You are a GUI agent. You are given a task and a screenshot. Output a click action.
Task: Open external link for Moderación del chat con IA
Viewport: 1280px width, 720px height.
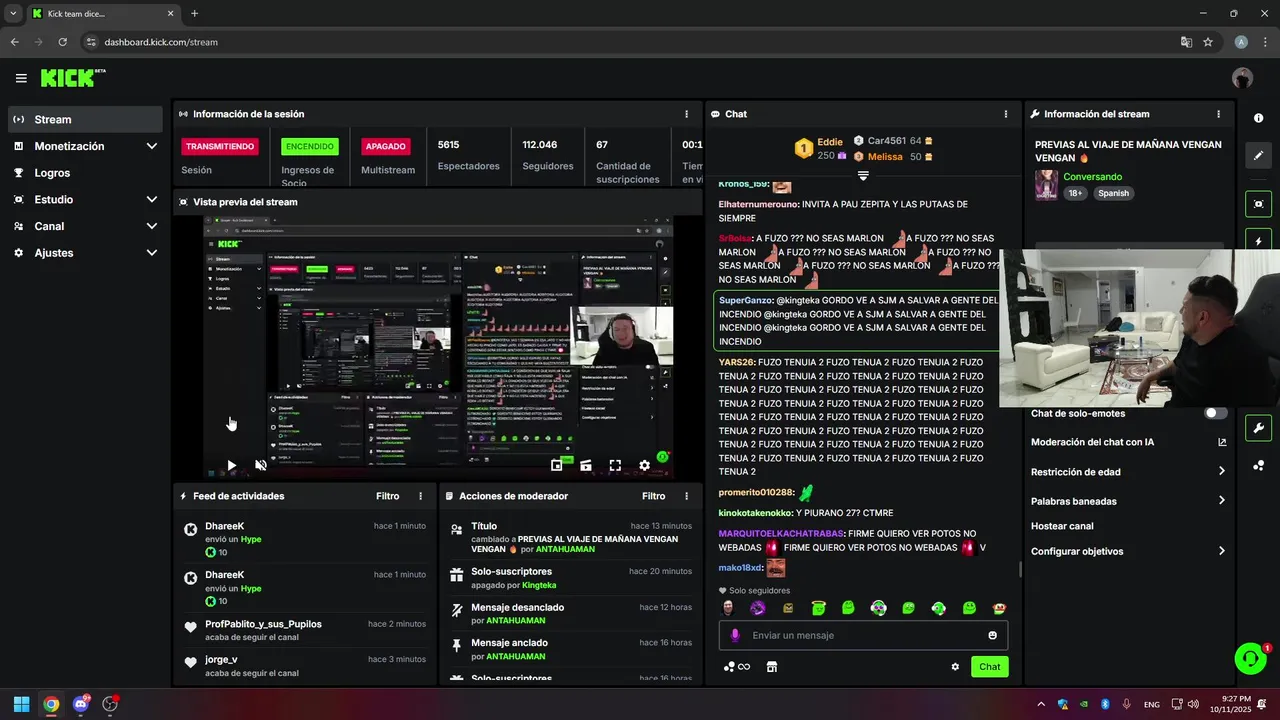pyautogui.click(x=1222, y=442)
